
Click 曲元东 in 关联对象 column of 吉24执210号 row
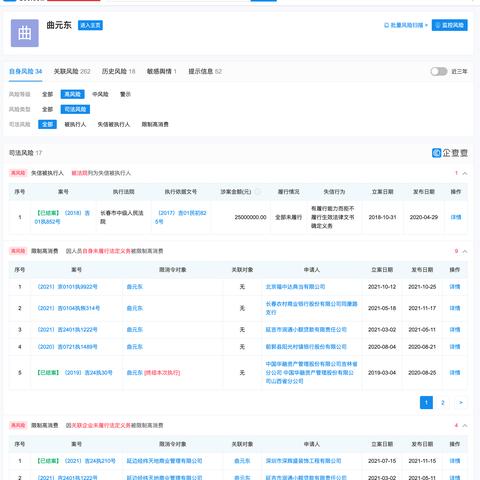[x=242, y=461]
